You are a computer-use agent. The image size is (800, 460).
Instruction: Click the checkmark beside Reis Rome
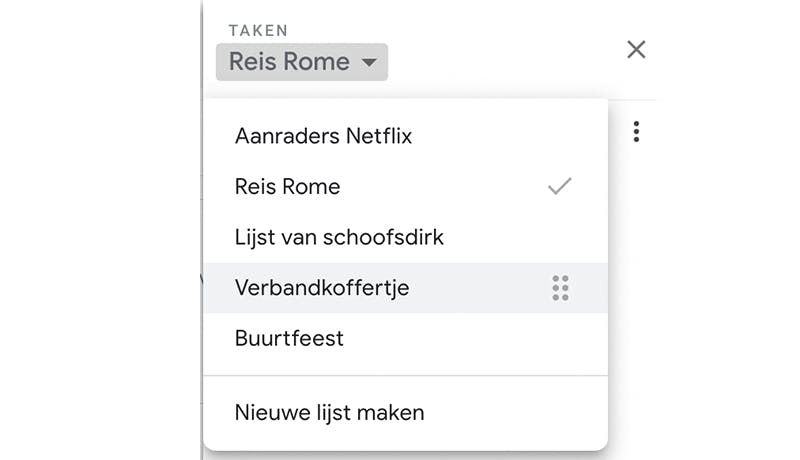coord(560,186)
